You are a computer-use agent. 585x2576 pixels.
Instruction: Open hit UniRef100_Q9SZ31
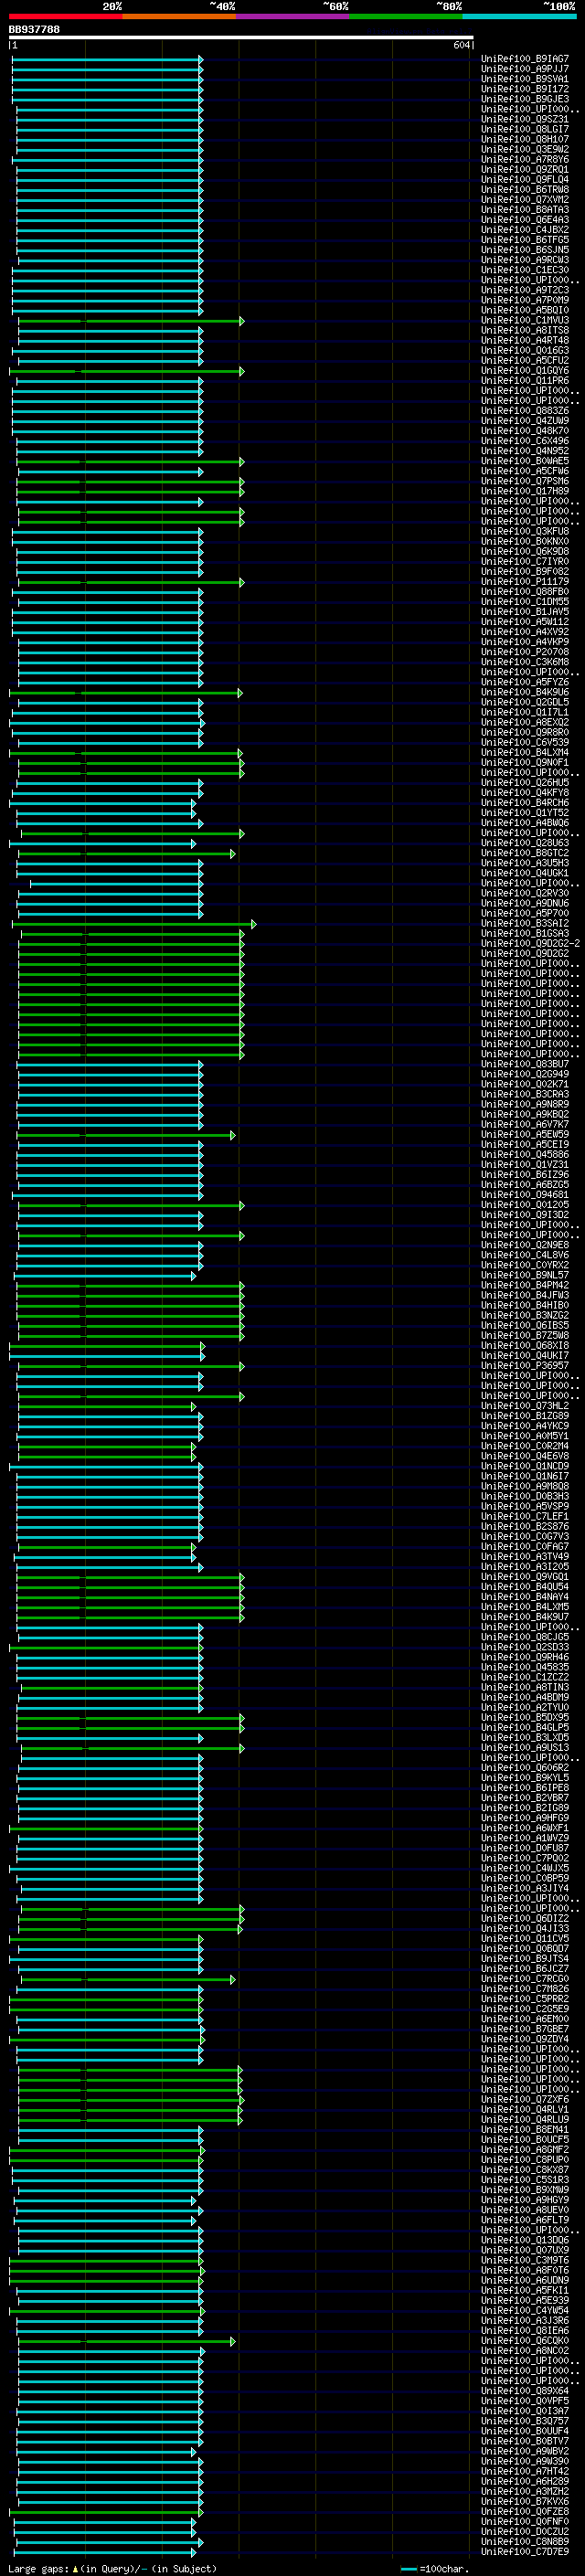click(x=525, y=119)
